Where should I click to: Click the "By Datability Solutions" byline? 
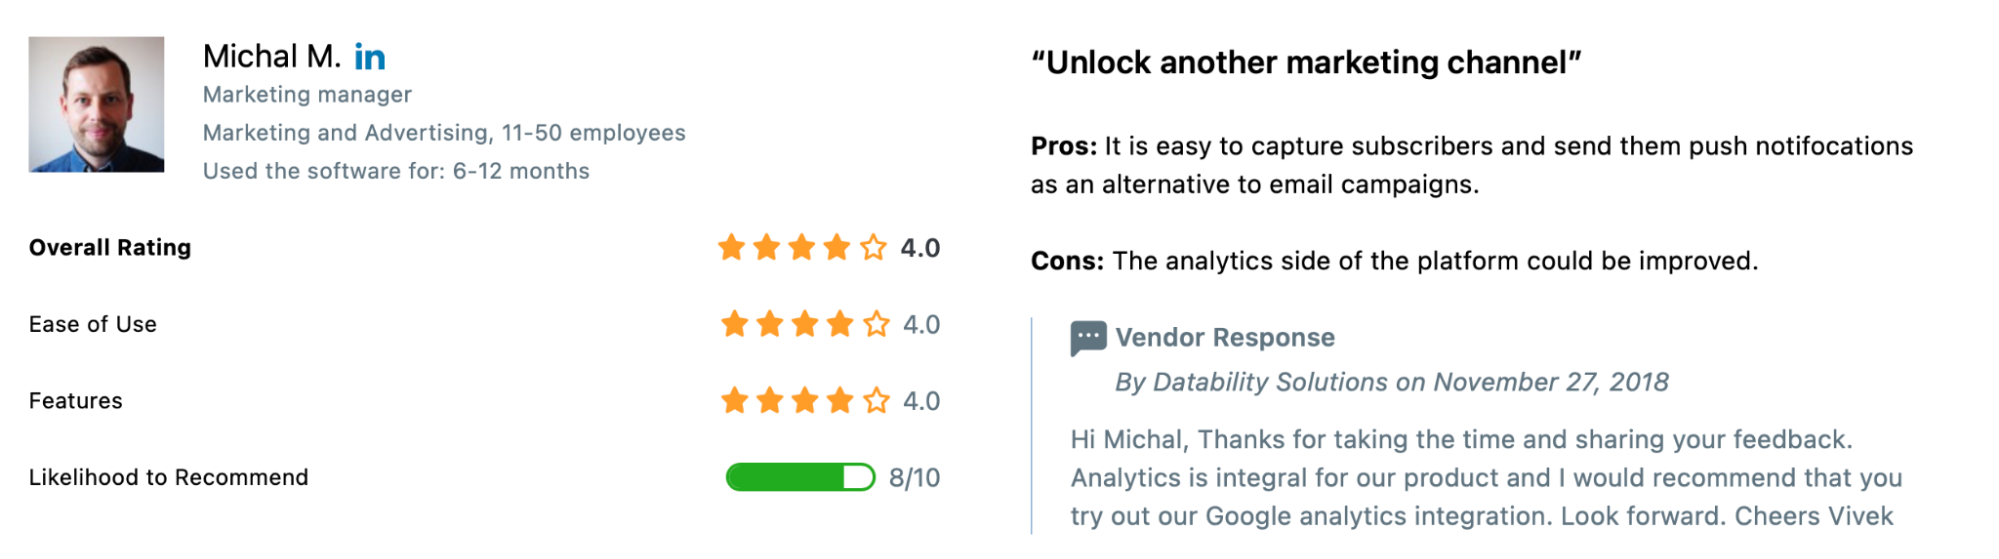click(x=1252, y=382)
